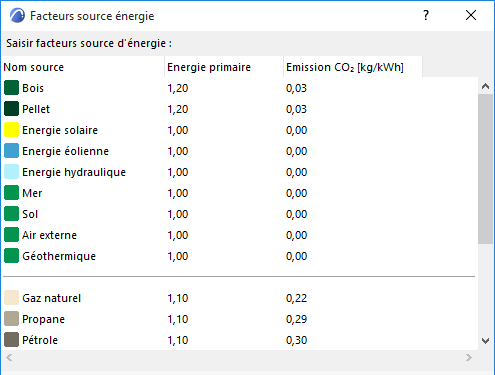Click the Bois color swatch
The width and height of the screenshot is (495, 375).
11,88
